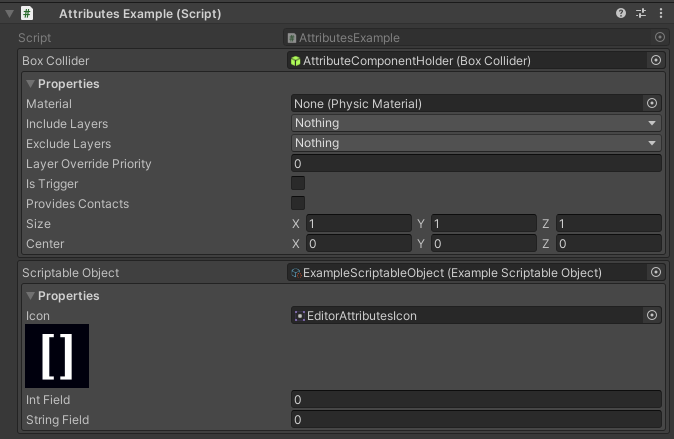This screenshot has height=439, width=674.
Task: Click the Include Layers label
Action: click(x=67, y=124)
